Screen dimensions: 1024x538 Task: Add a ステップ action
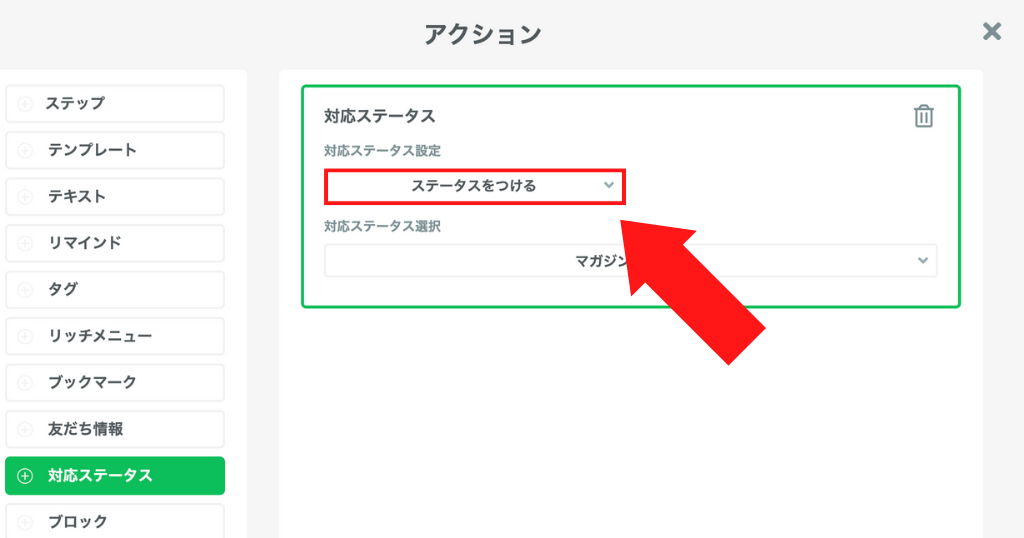coord(115,104)
